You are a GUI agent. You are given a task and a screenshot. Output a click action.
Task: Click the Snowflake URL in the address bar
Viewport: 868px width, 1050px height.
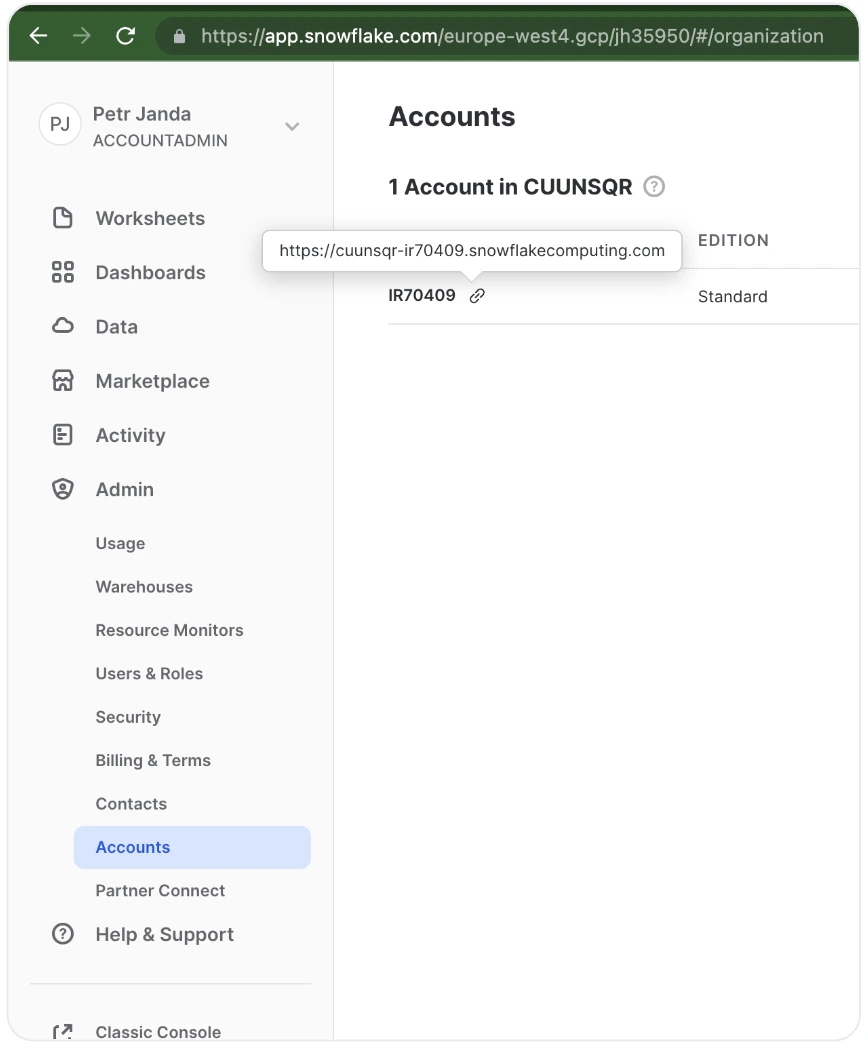[512, 36]
